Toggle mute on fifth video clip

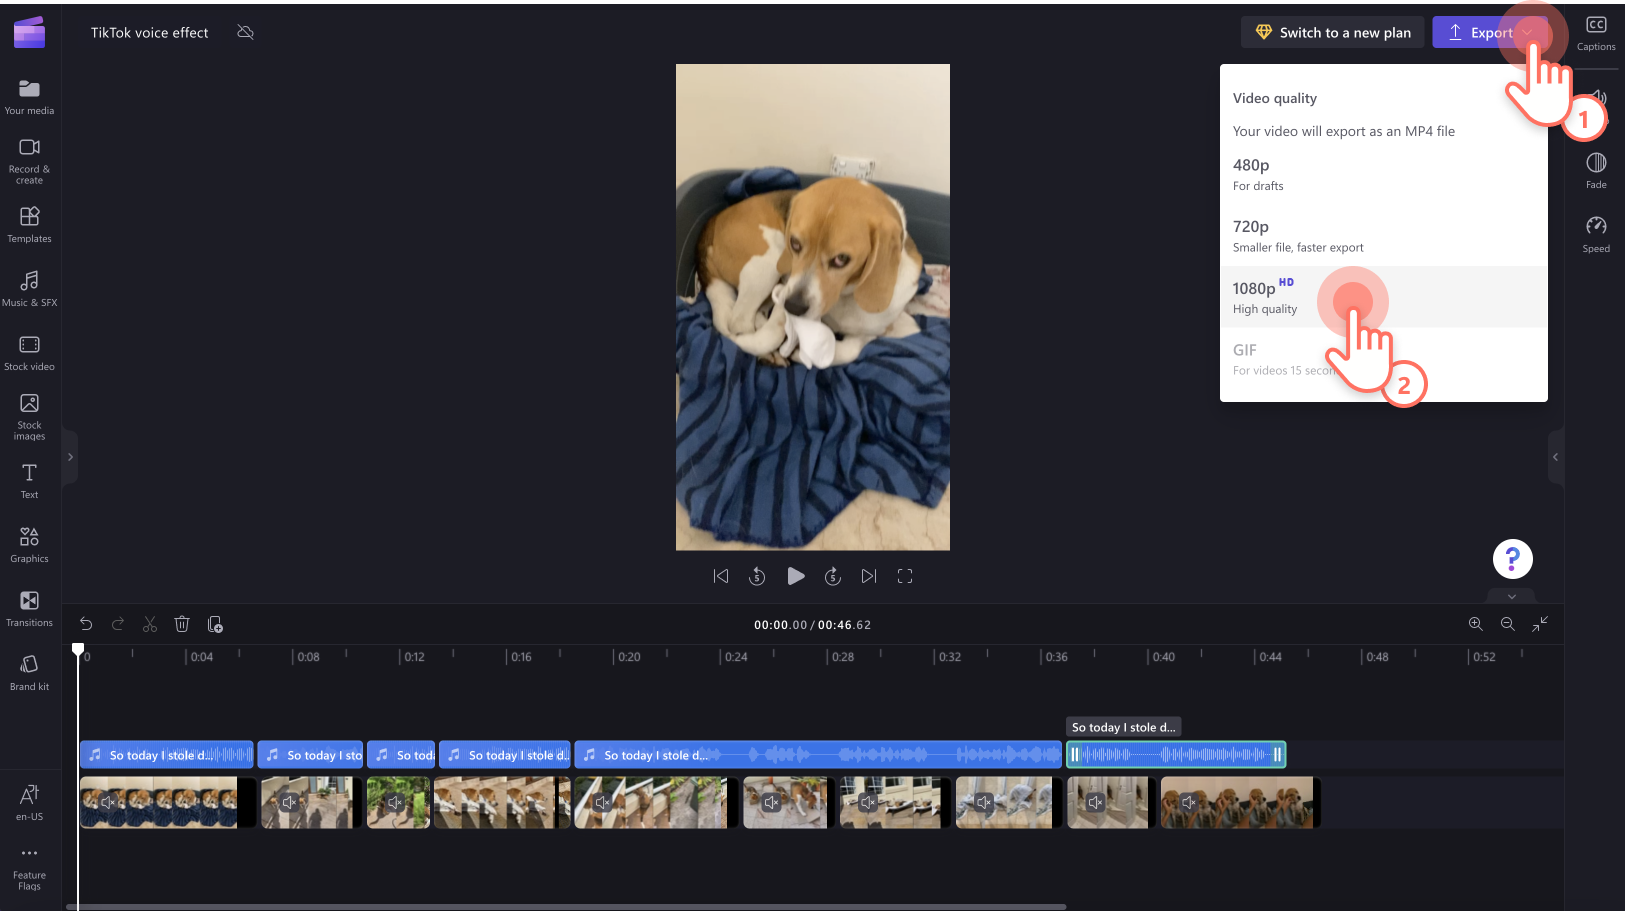602,802
